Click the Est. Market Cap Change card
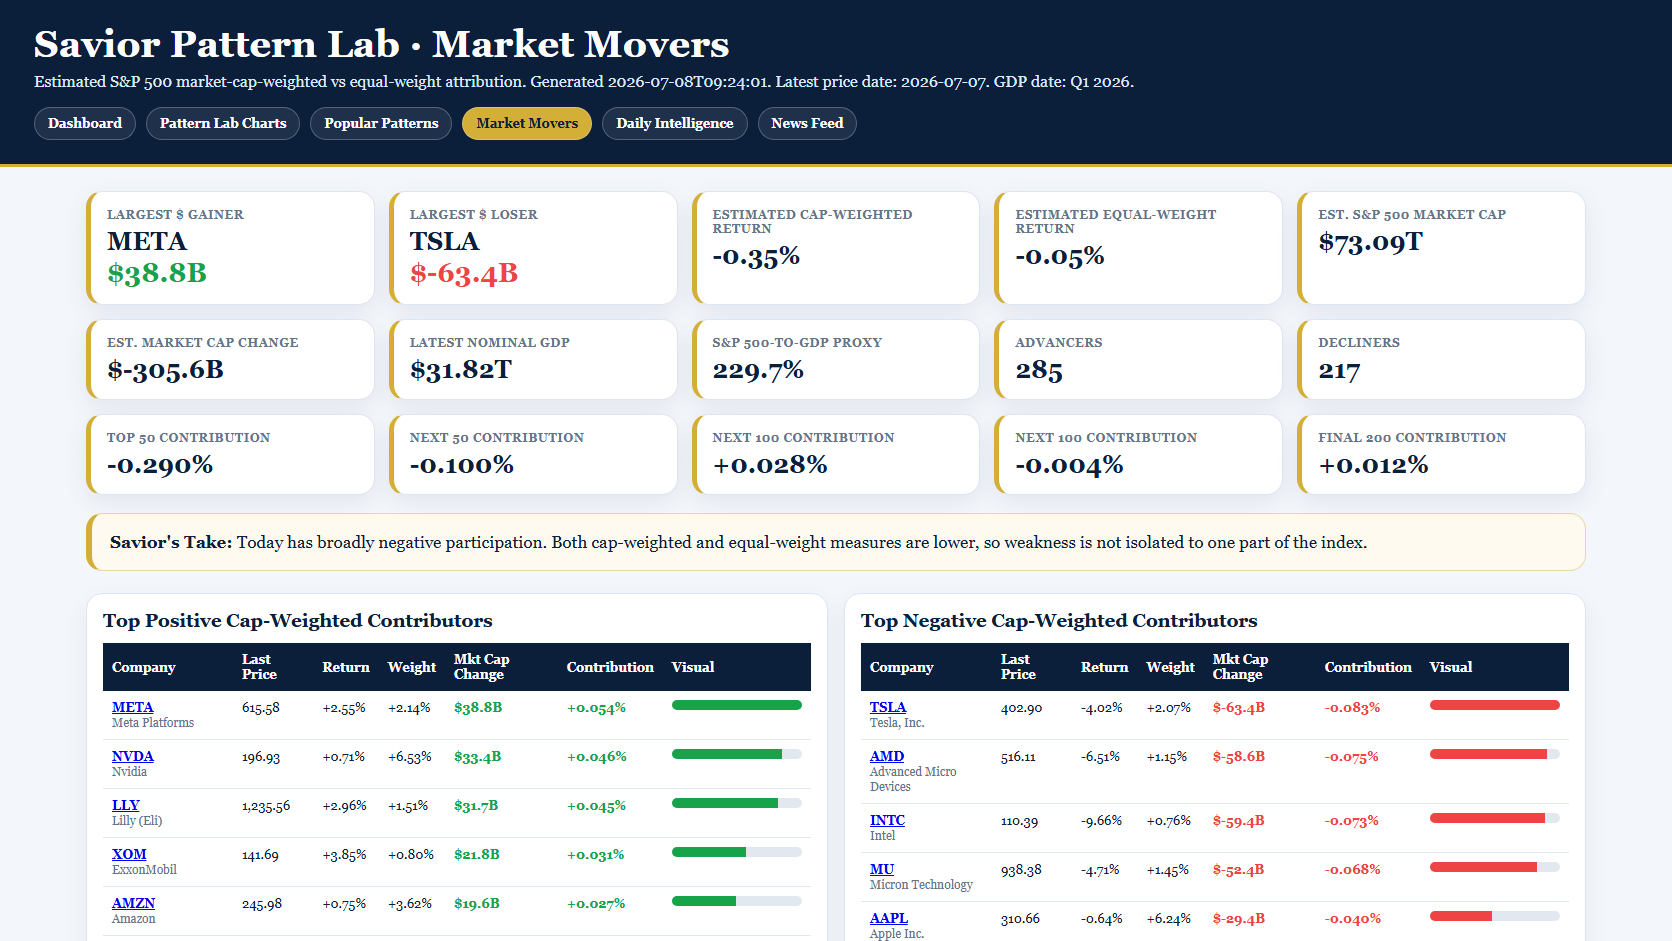 230,360
